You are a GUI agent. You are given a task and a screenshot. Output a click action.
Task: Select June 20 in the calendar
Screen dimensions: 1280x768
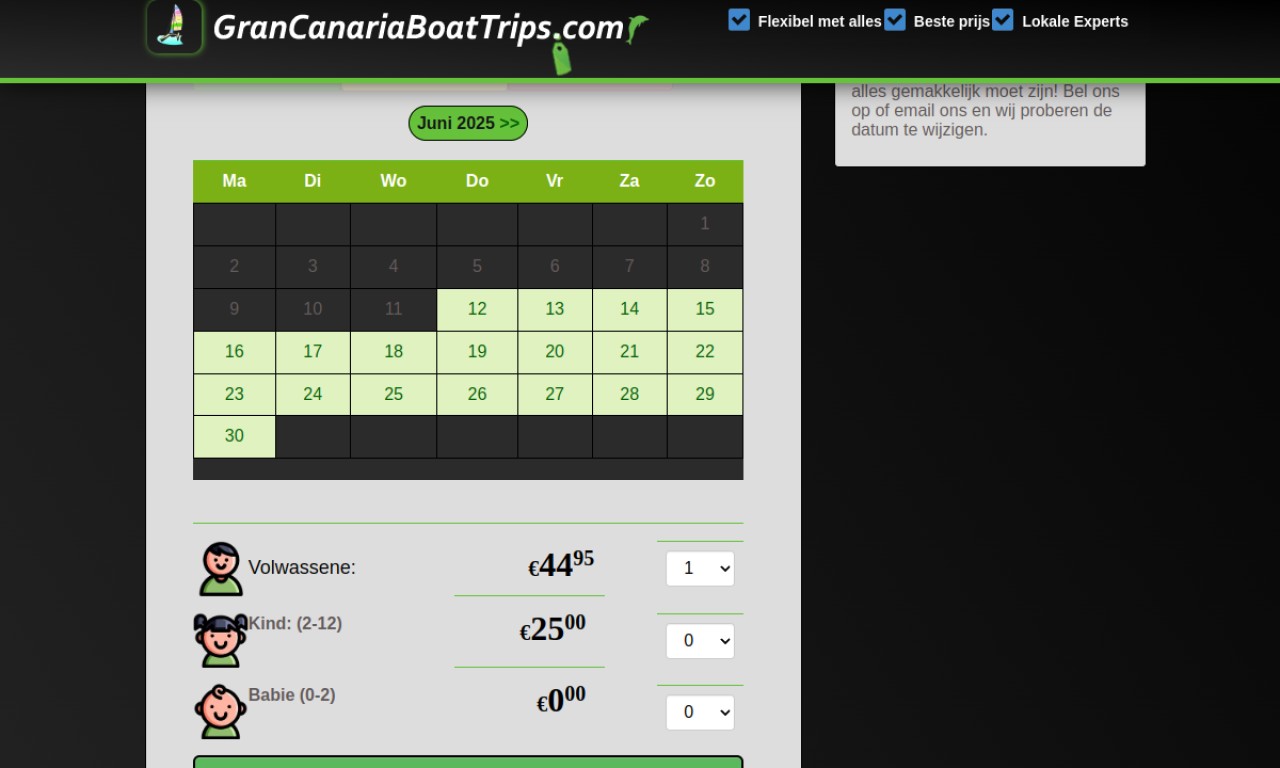[x=555, y=351]
